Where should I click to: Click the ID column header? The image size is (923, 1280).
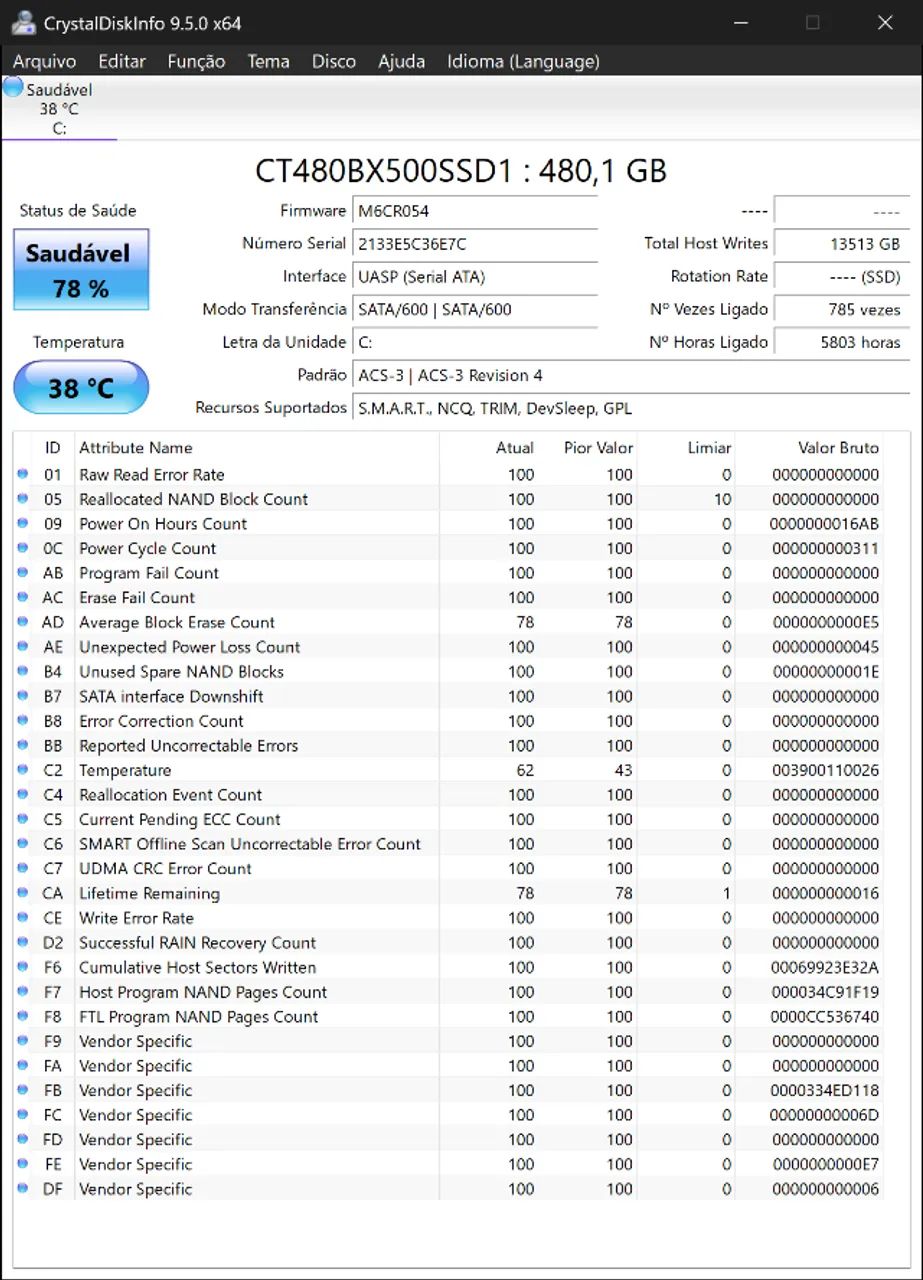[53, 448]
